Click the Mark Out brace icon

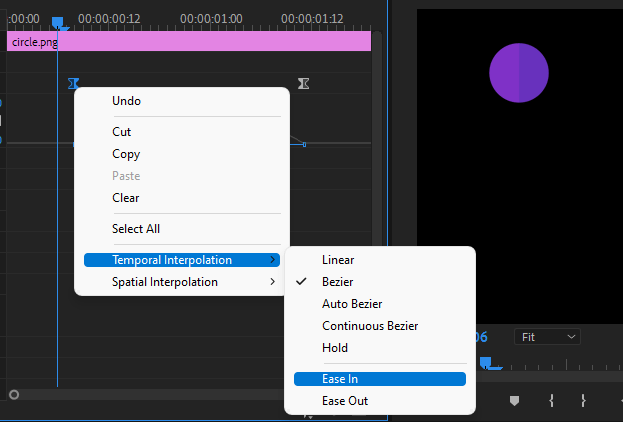pyautogui.click(x=583, y=401)
